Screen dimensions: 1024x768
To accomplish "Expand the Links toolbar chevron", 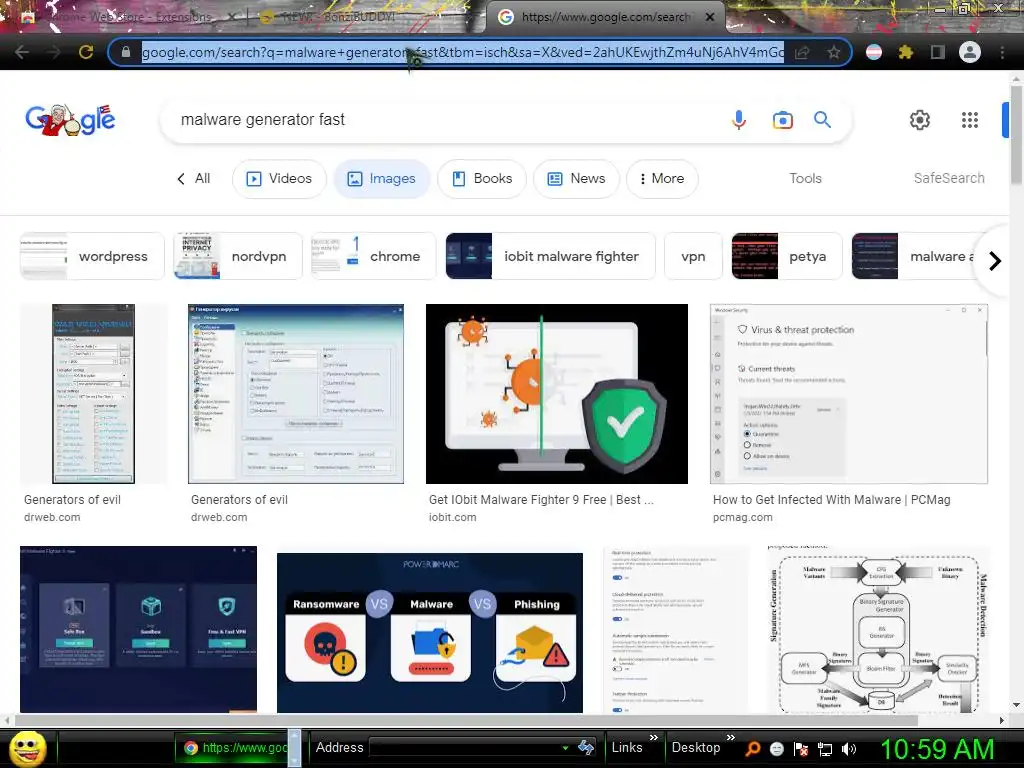I will click(654, 737).
